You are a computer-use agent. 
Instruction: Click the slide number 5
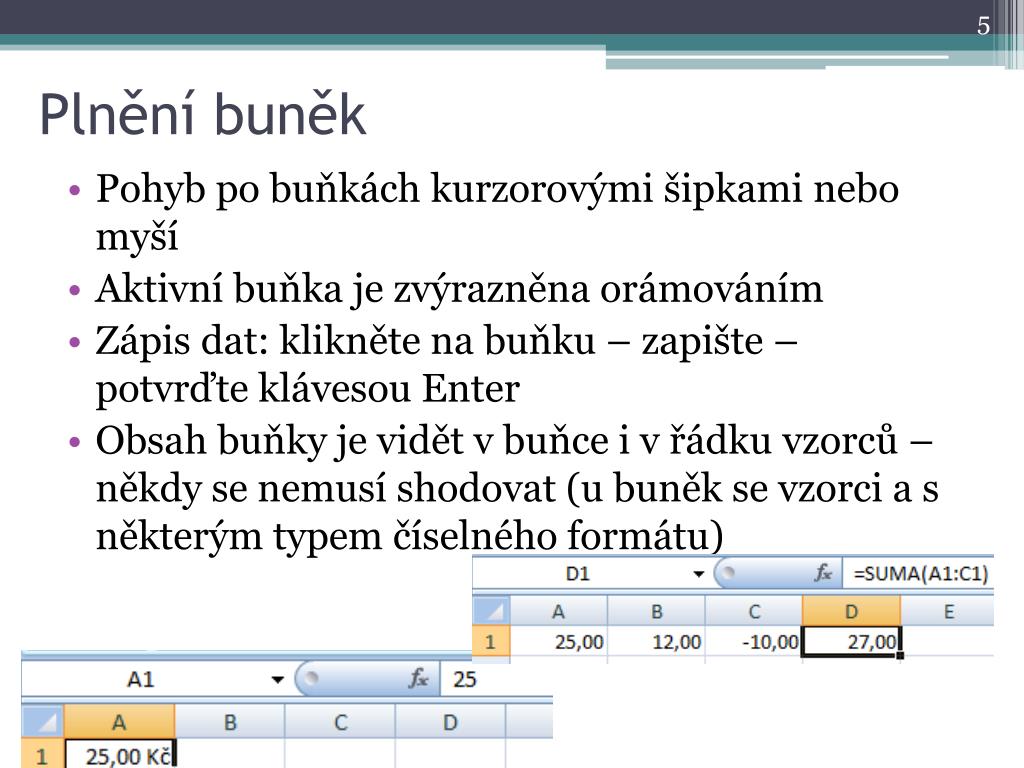click(983, 25)
